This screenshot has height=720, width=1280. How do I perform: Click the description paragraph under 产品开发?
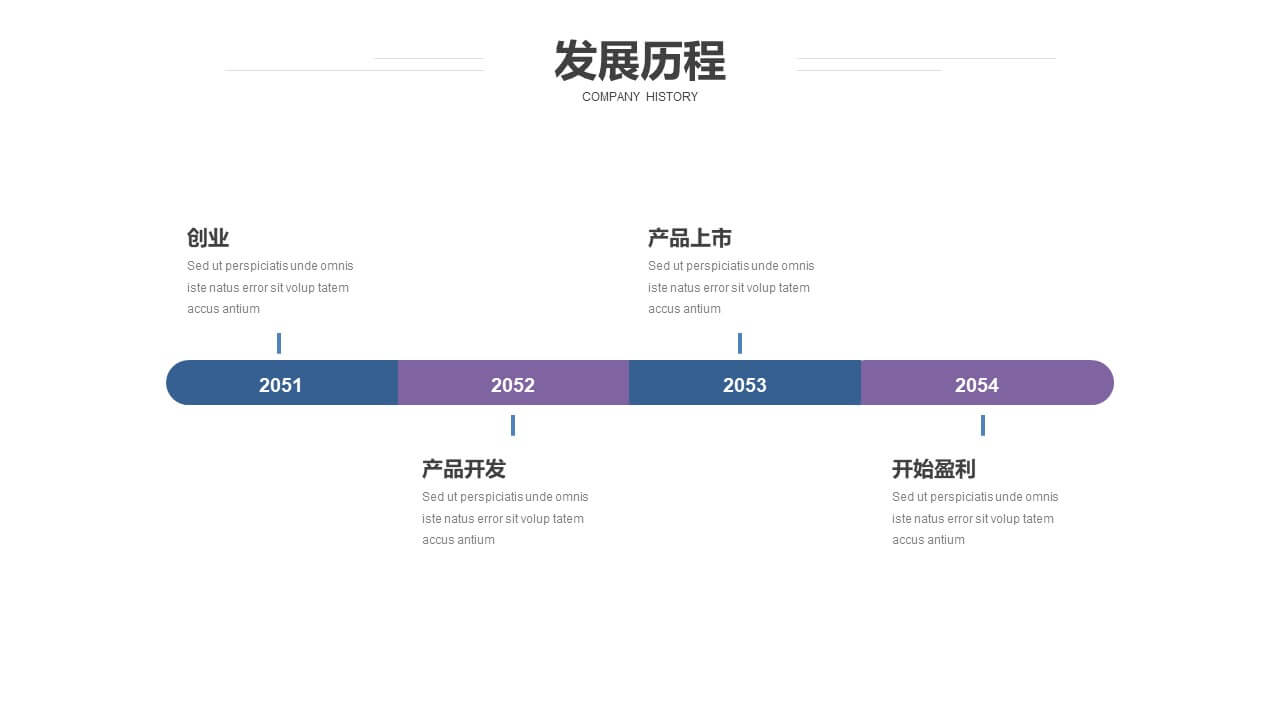[x=505, y=519]
